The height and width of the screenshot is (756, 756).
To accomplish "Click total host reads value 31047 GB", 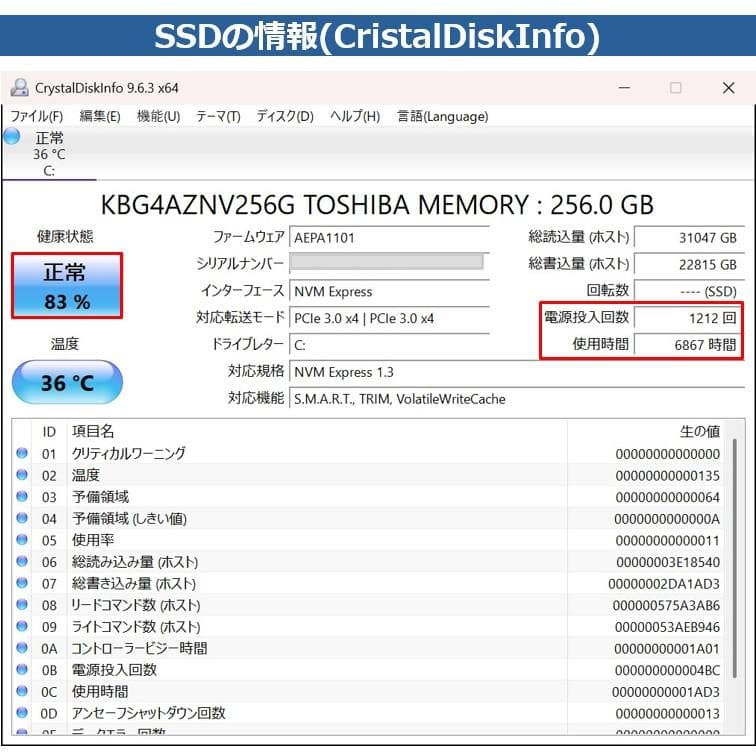I will (x=689, y=238).
